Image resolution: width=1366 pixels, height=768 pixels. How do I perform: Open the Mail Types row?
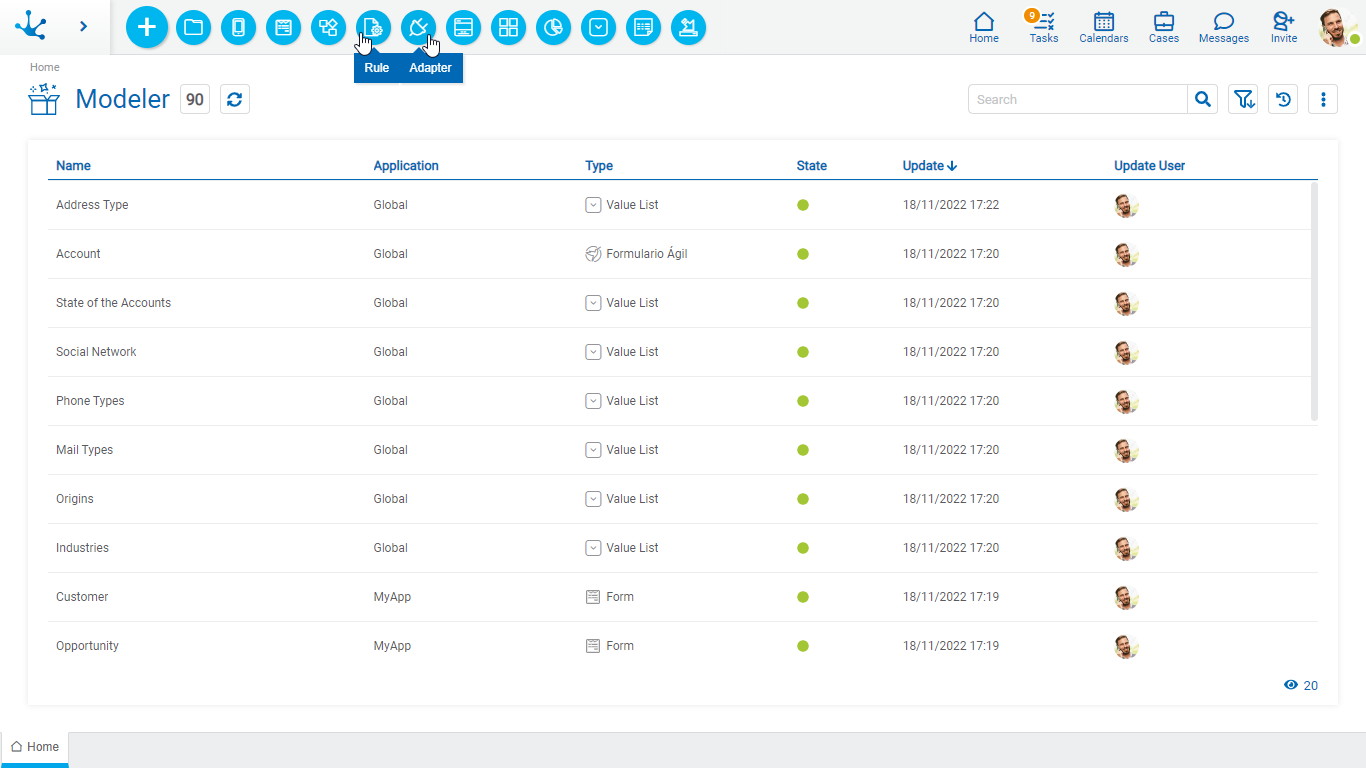click(x=680, y=450)
